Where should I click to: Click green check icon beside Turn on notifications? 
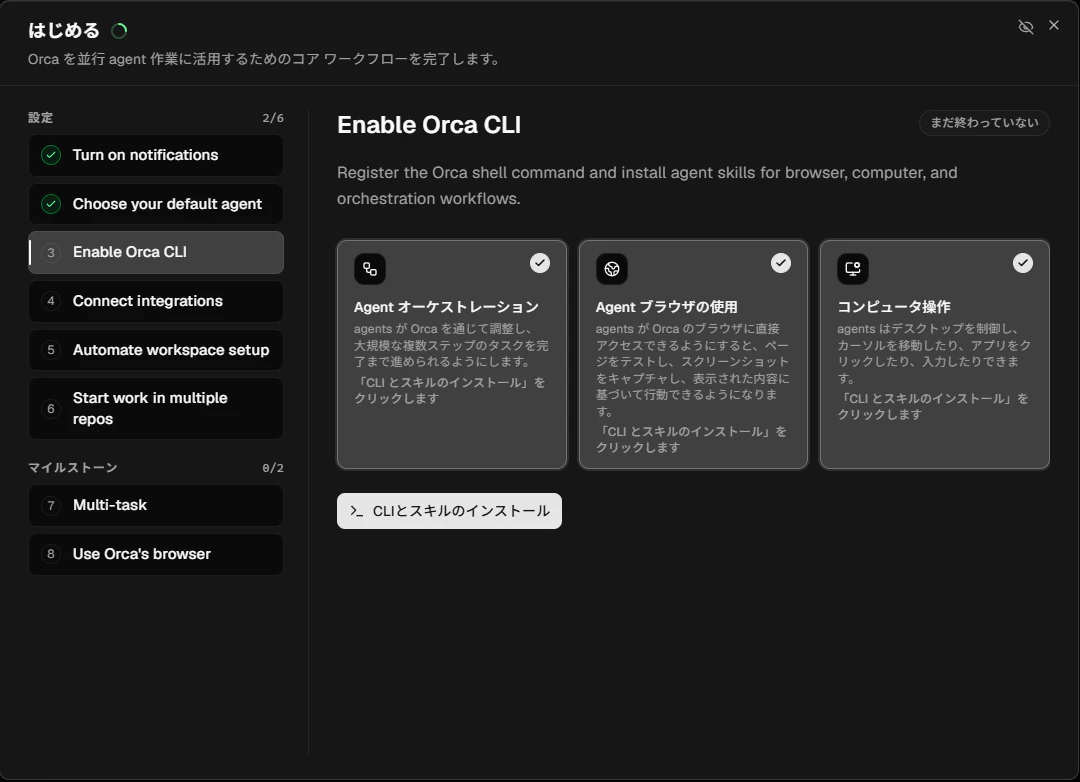pyautogui.click(x=51, y=155)
